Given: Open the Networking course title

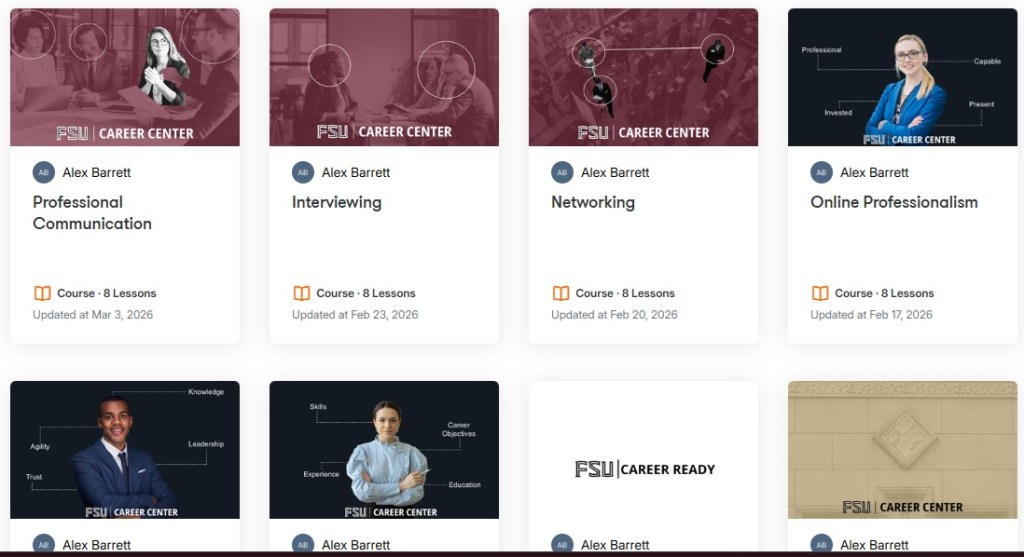Looking at the screenshot, I should [x=593, y=202].
